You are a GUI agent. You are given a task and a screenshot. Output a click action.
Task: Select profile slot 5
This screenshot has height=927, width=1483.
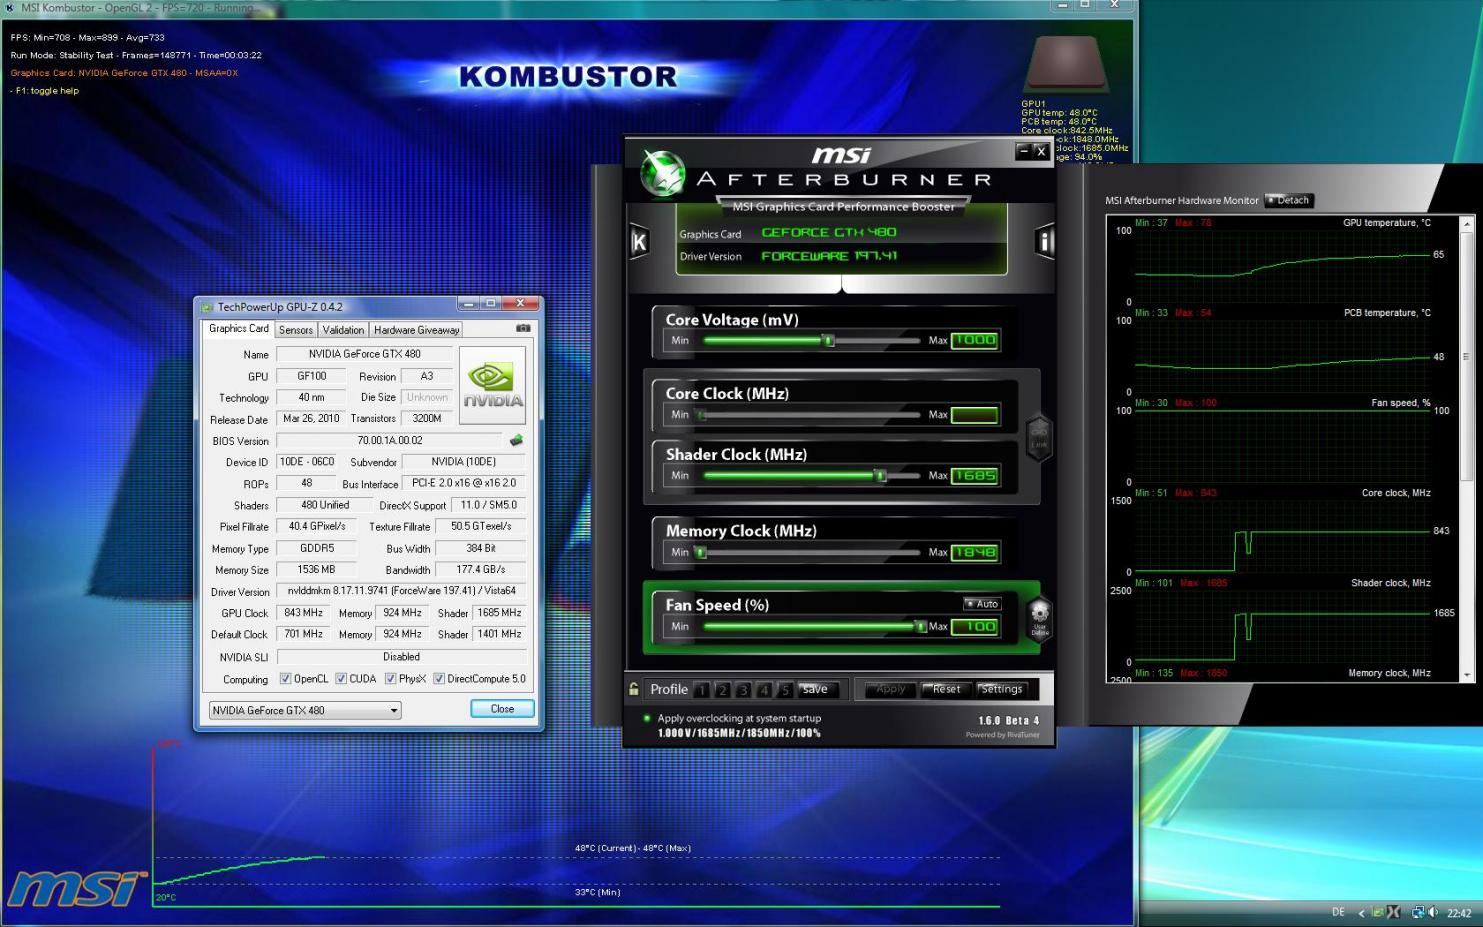point(785,690)
